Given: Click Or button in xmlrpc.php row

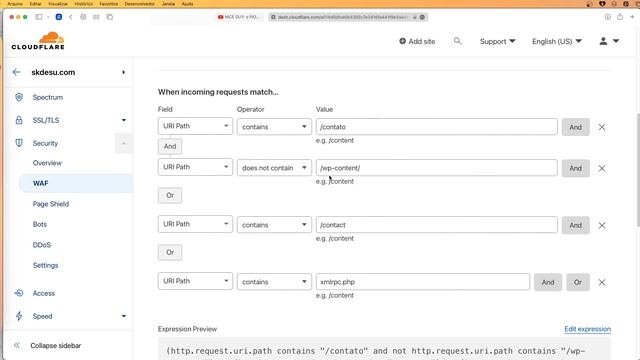Looking at the screenshot, I should coord(578,282).
